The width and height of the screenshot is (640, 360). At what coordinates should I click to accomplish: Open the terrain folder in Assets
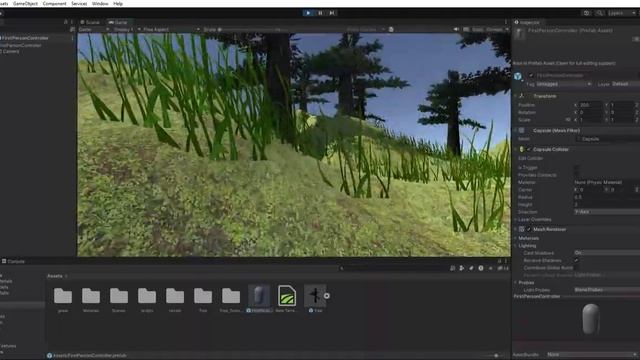175,300
